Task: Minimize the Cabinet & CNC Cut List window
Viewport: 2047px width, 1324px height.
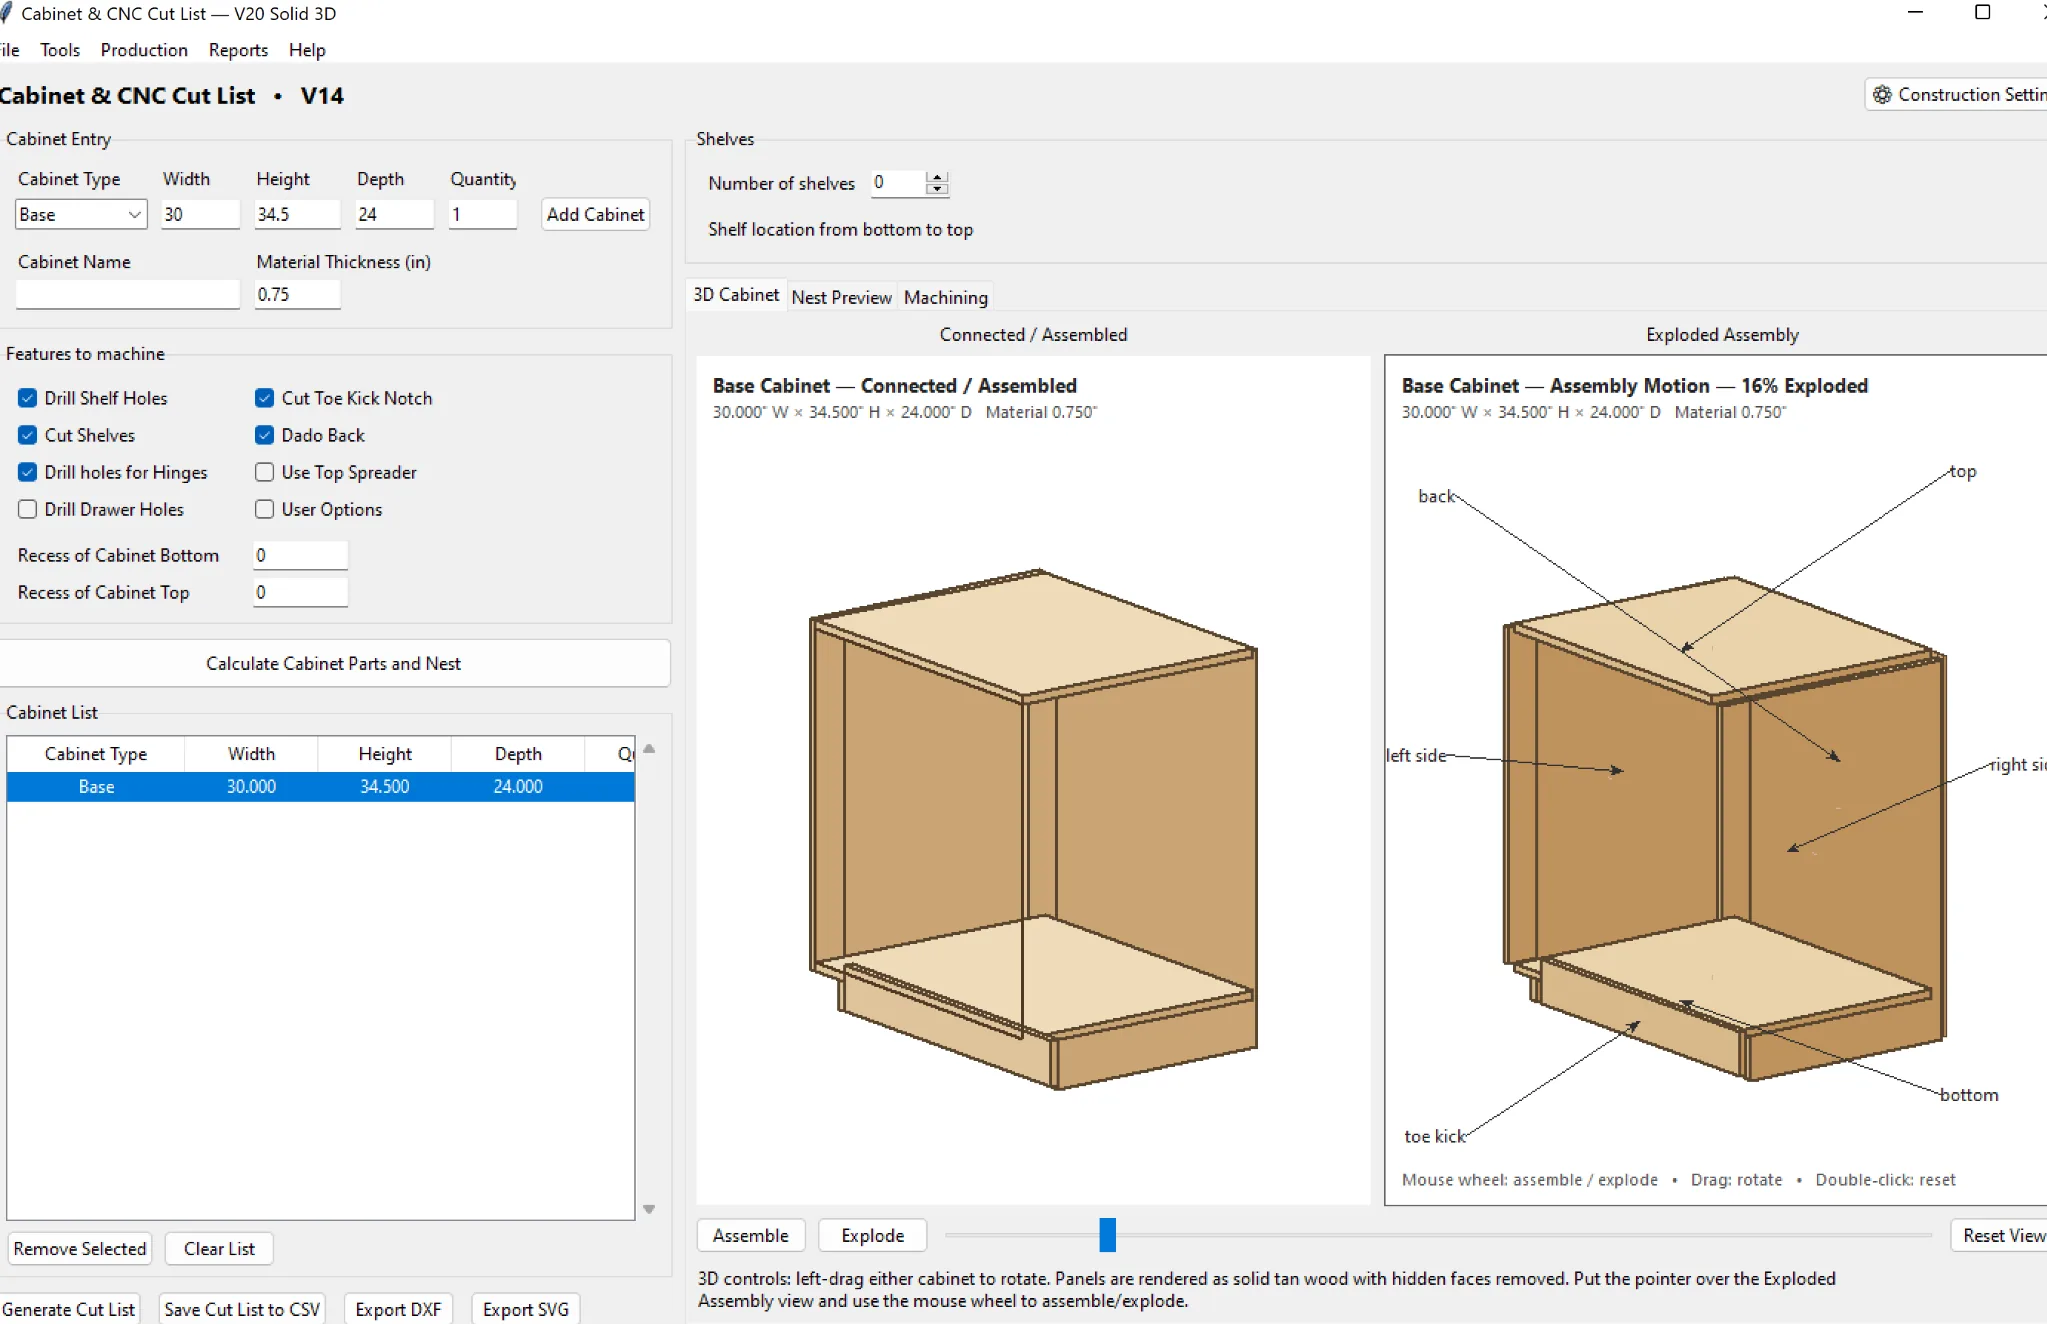Action: [x=1915, y=13]
